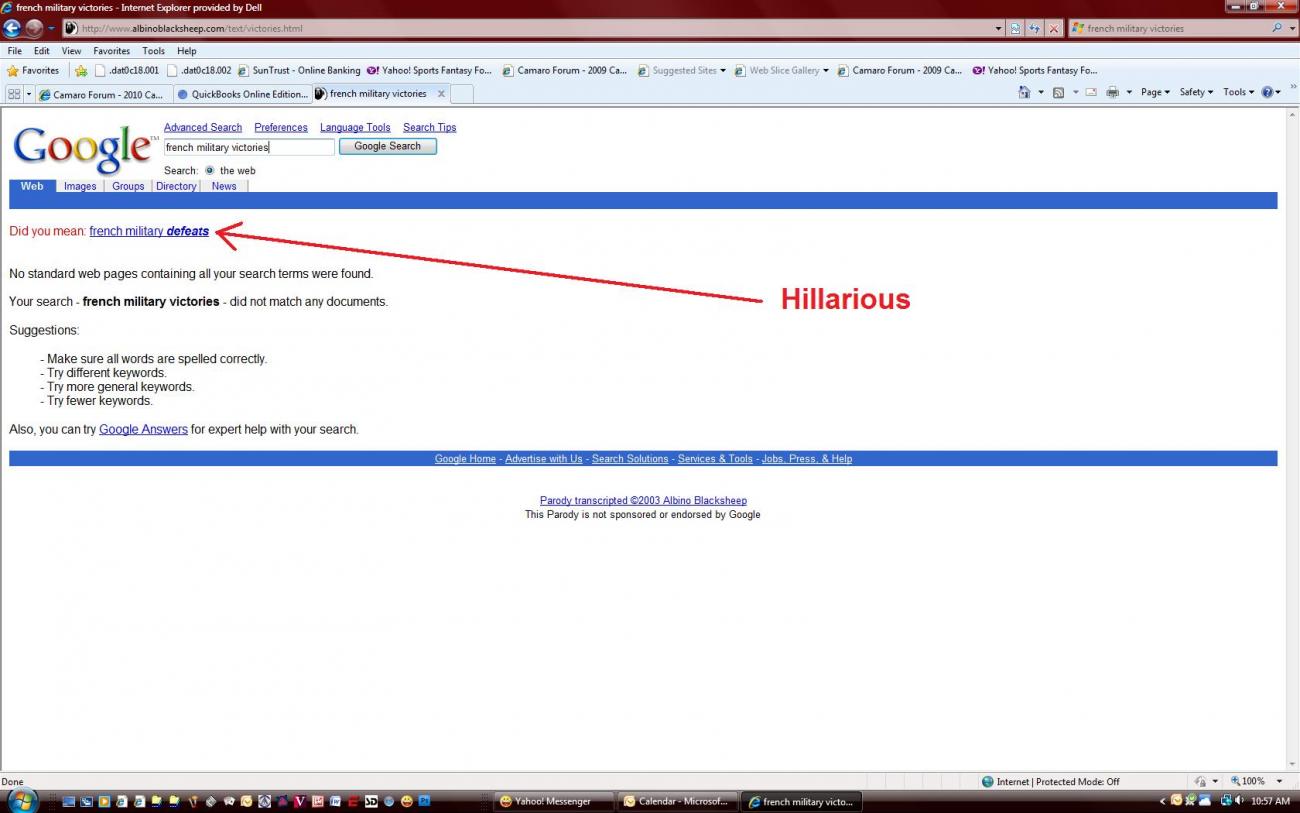Select 'the web' radio button

(210, 170)
